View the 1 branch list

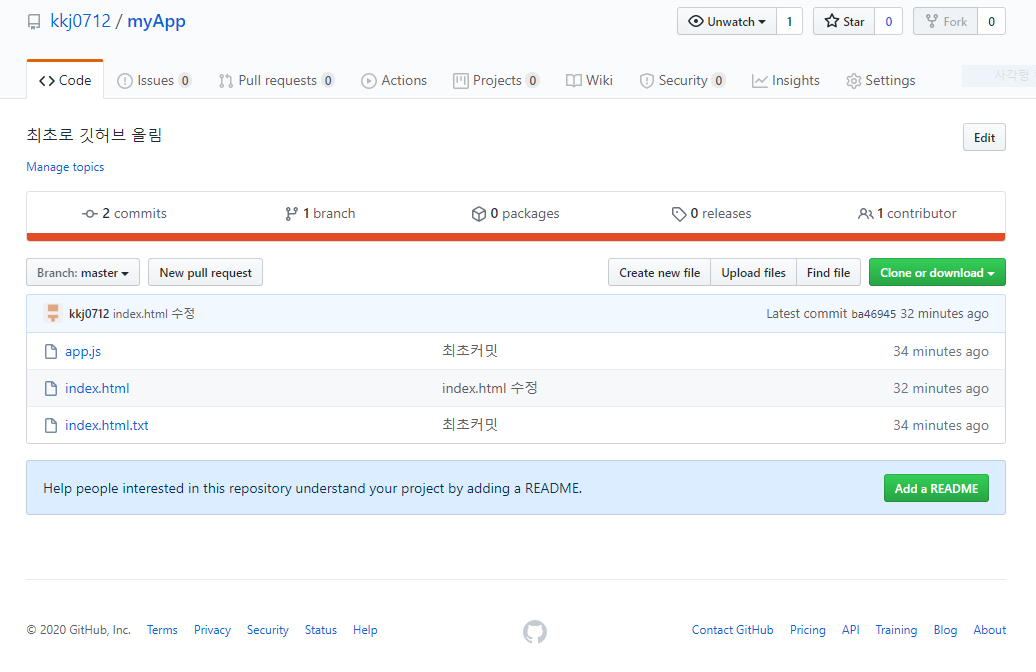tap(320, 213)
